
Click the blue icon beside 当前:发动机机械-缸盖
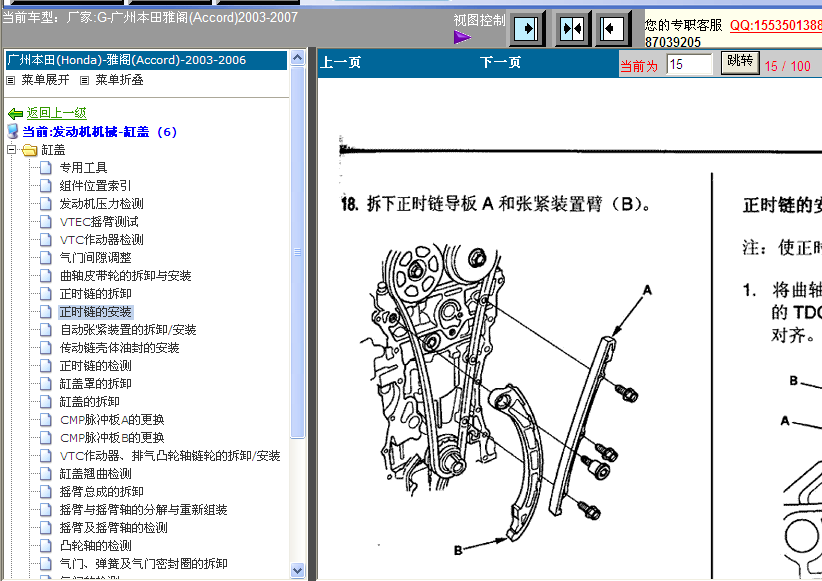tap(13, 132)
